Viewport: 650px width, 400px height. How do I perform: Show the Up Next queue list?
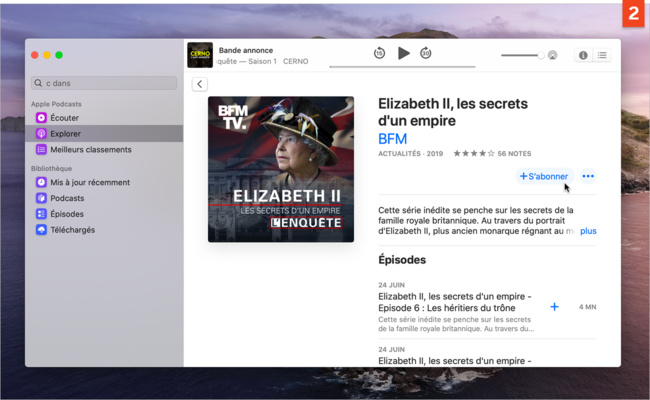602,55
